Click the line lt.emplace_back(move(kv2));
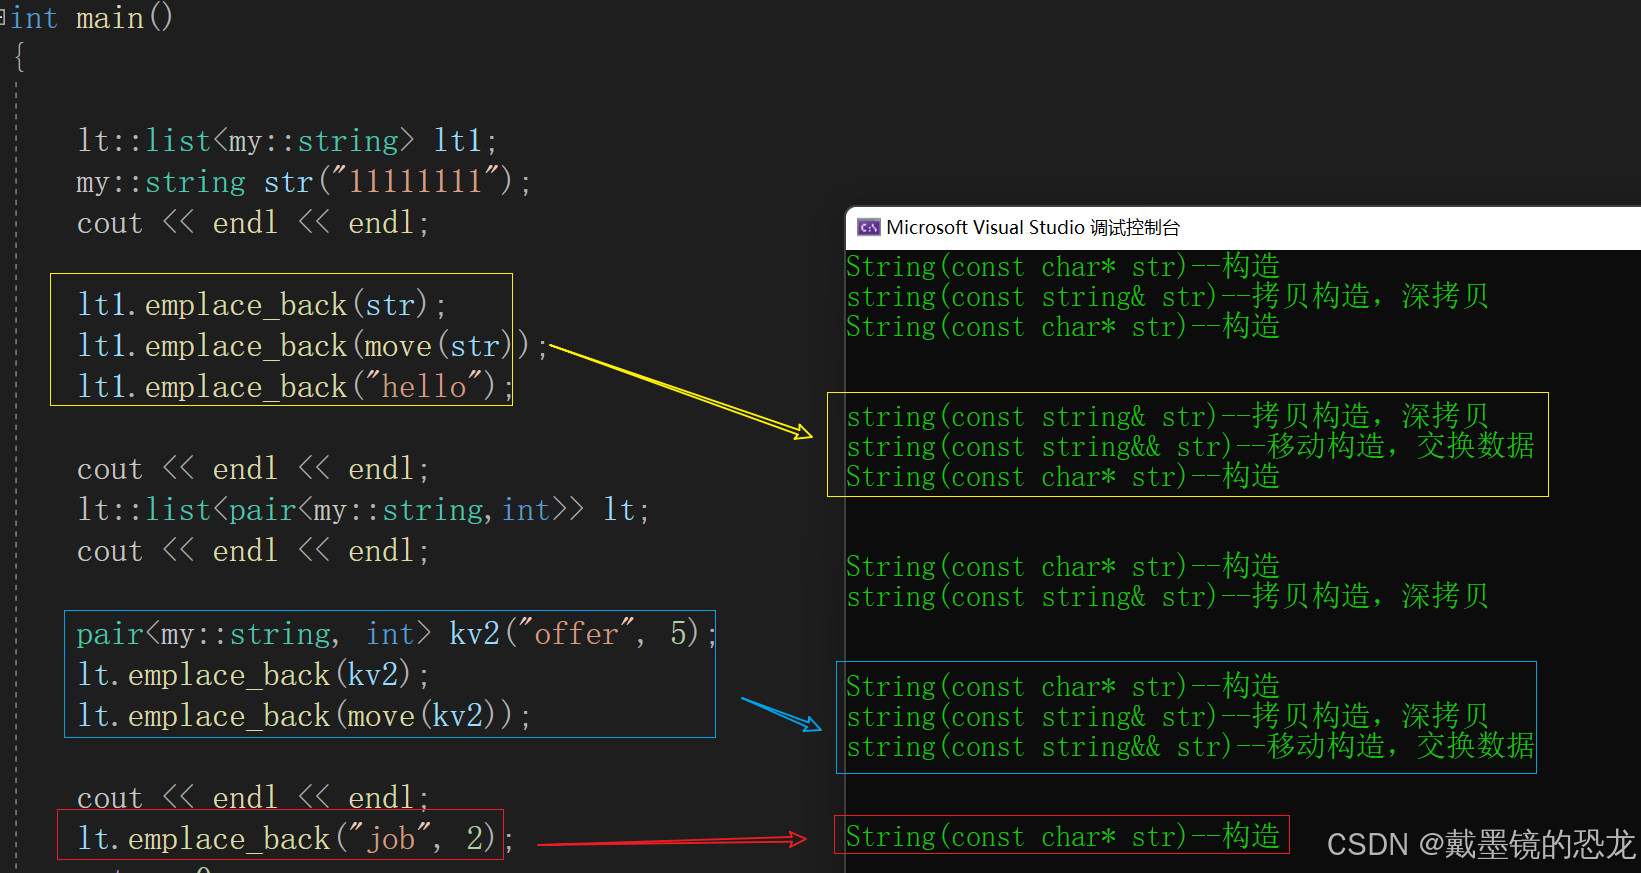The width and height of the screenshot is (1641, 873). 304,716
